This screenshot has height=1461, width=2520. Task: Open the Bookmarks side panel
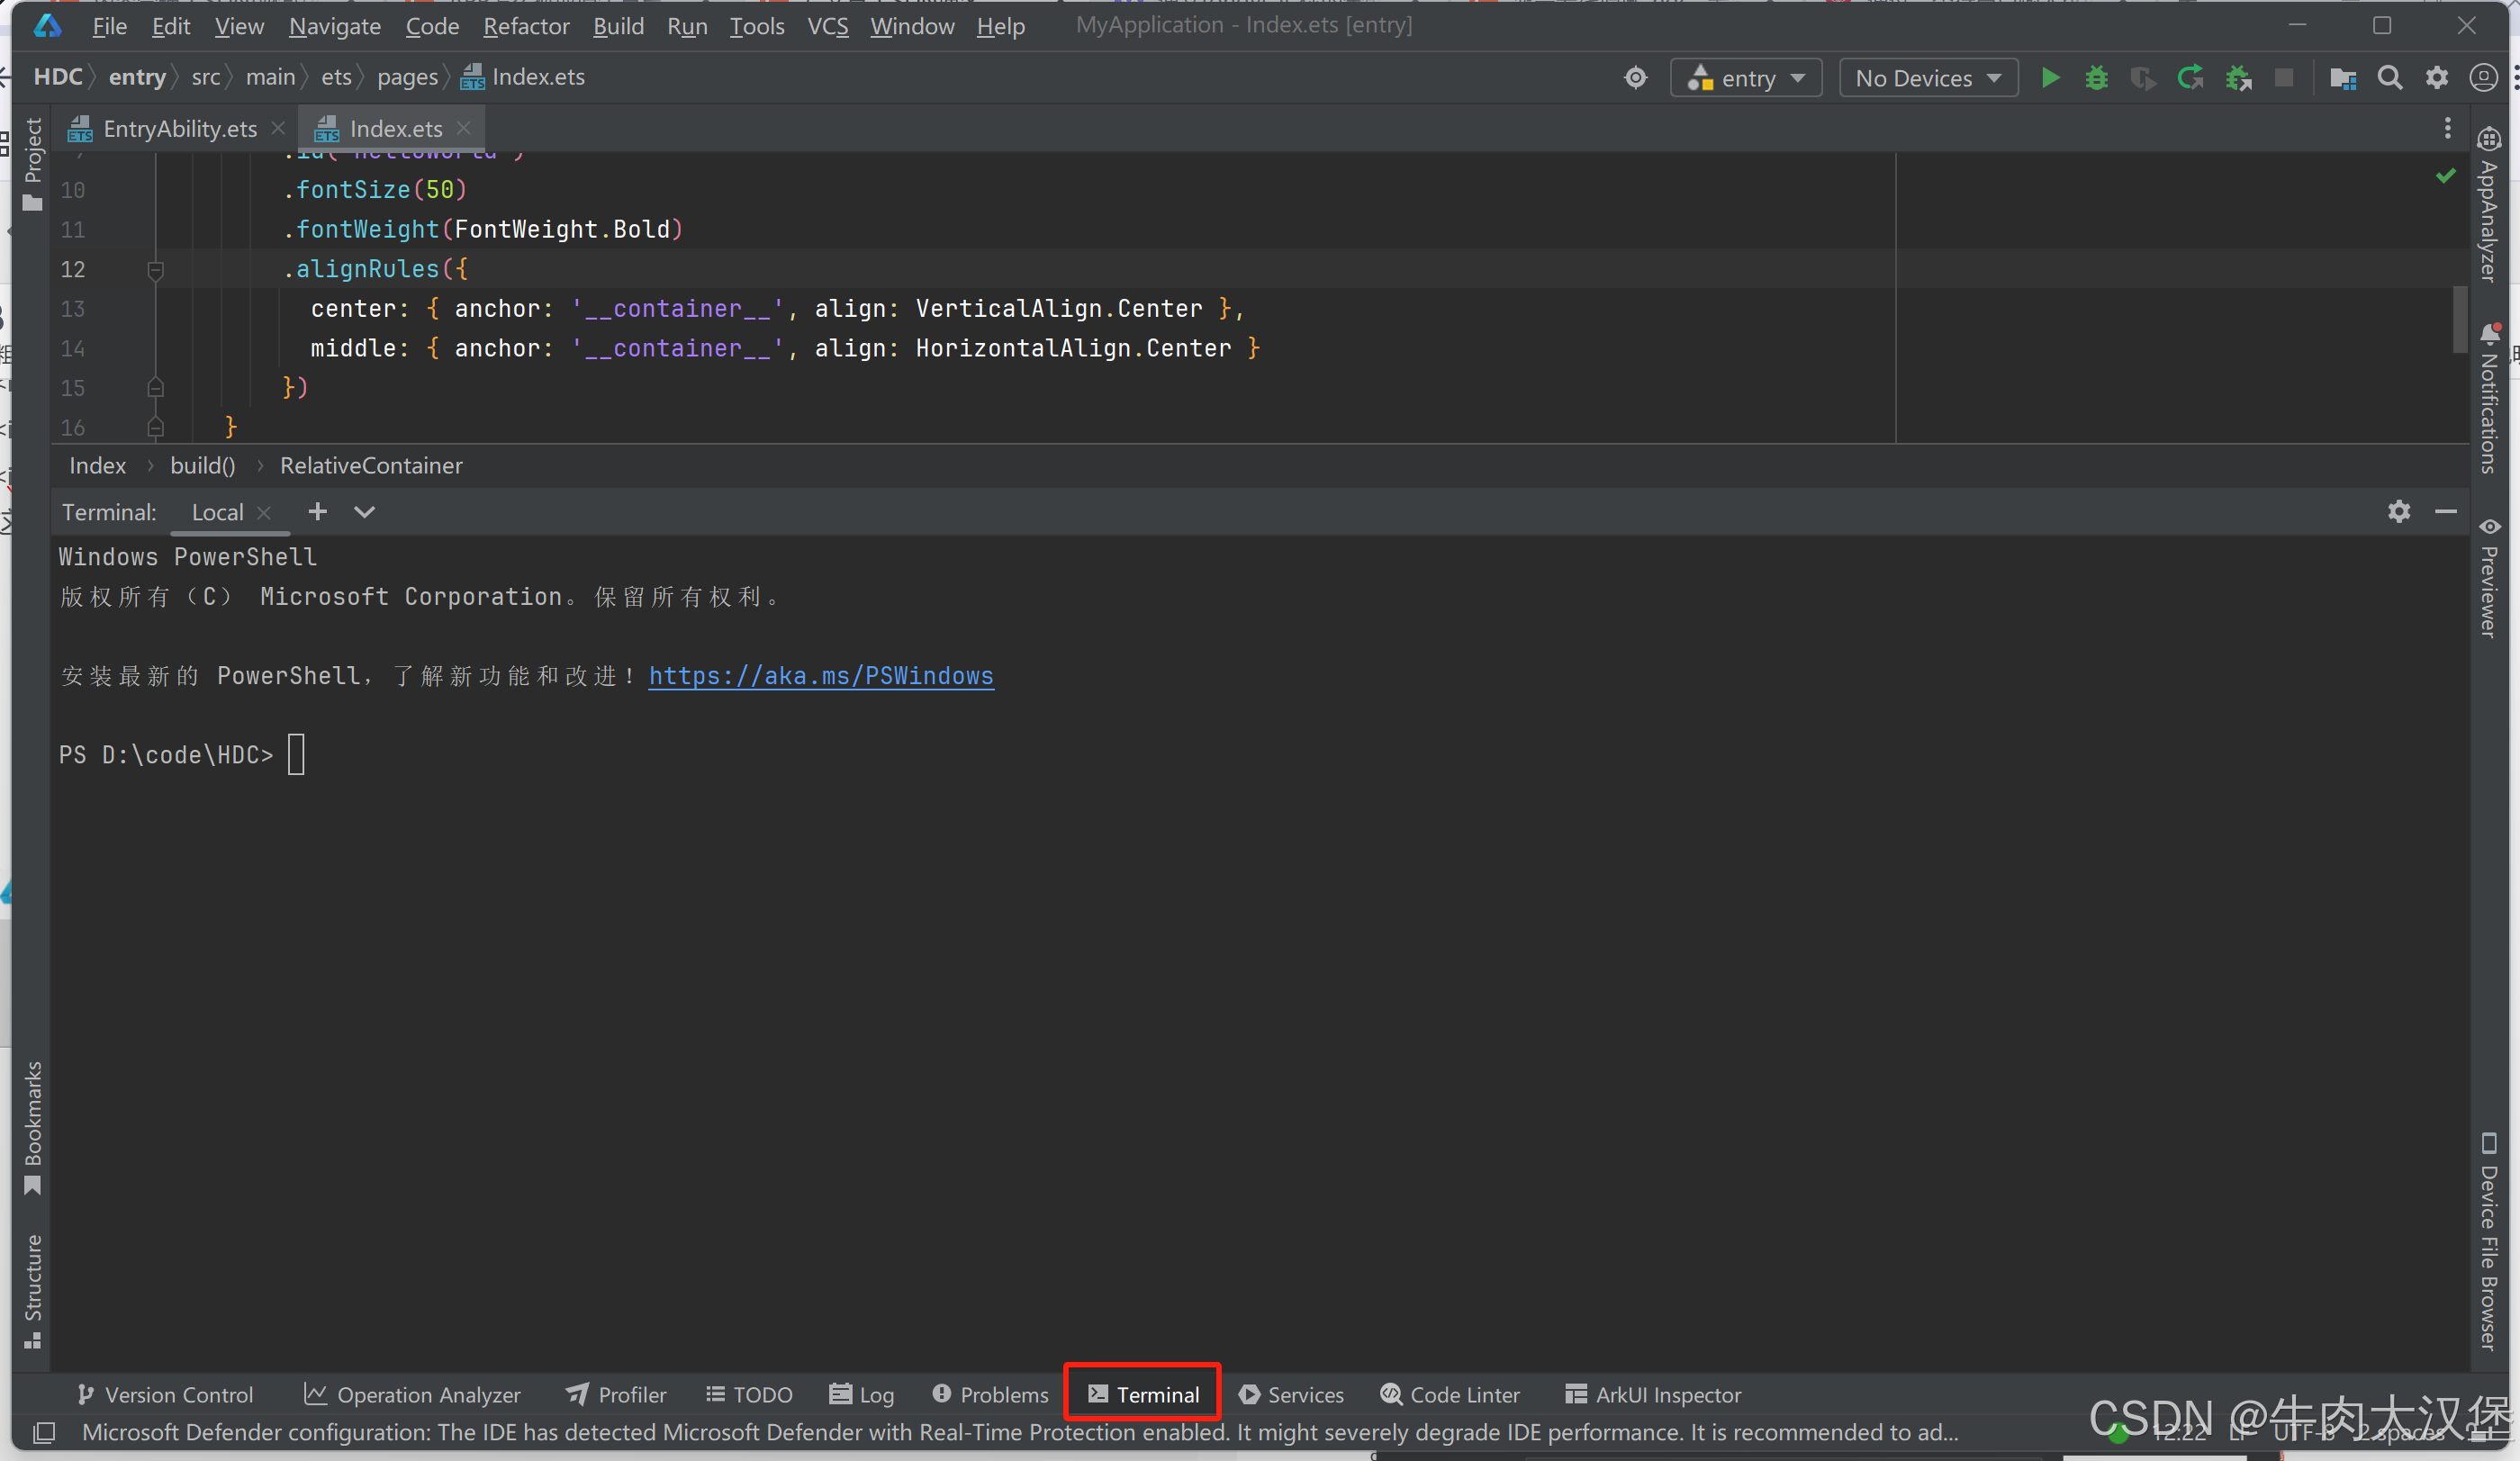pos(32,1128)
